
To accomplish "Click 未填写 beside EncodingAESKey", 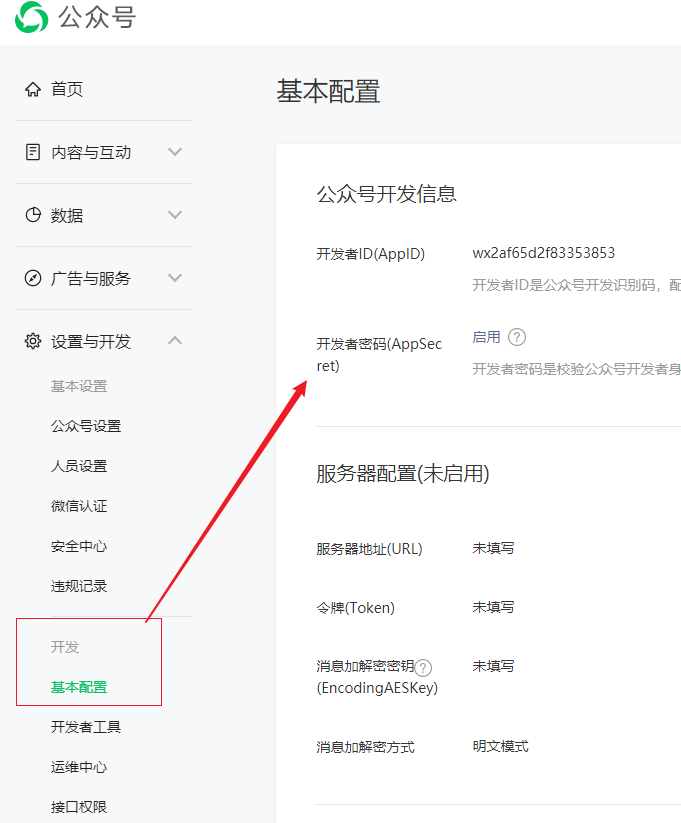I will point(493,666).
